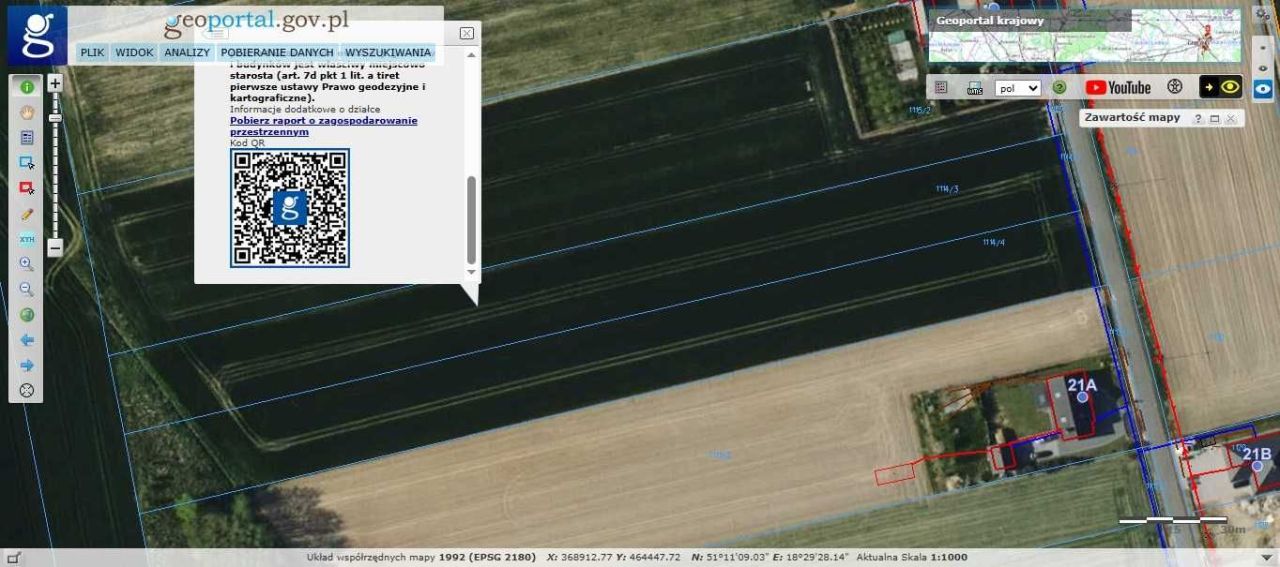Open the WIDOK menu
Viewport: 1280px width, 567px height.
(134, 52)
